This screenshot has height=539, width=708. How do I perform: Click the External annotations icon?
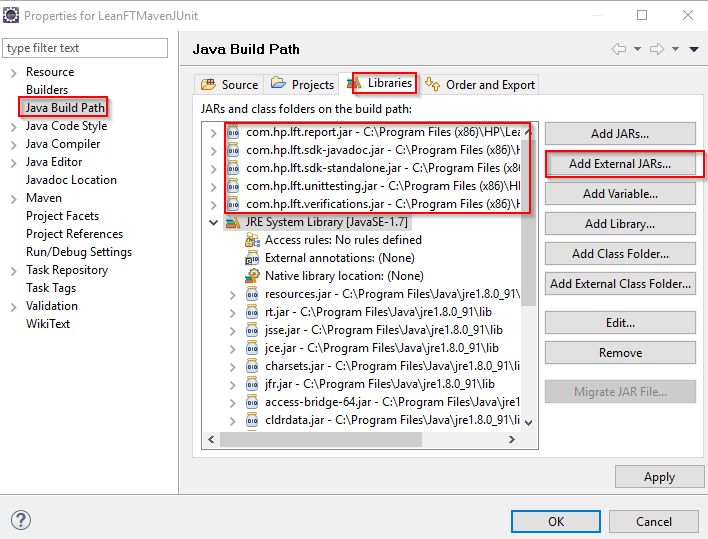click(x=252, y=258)
